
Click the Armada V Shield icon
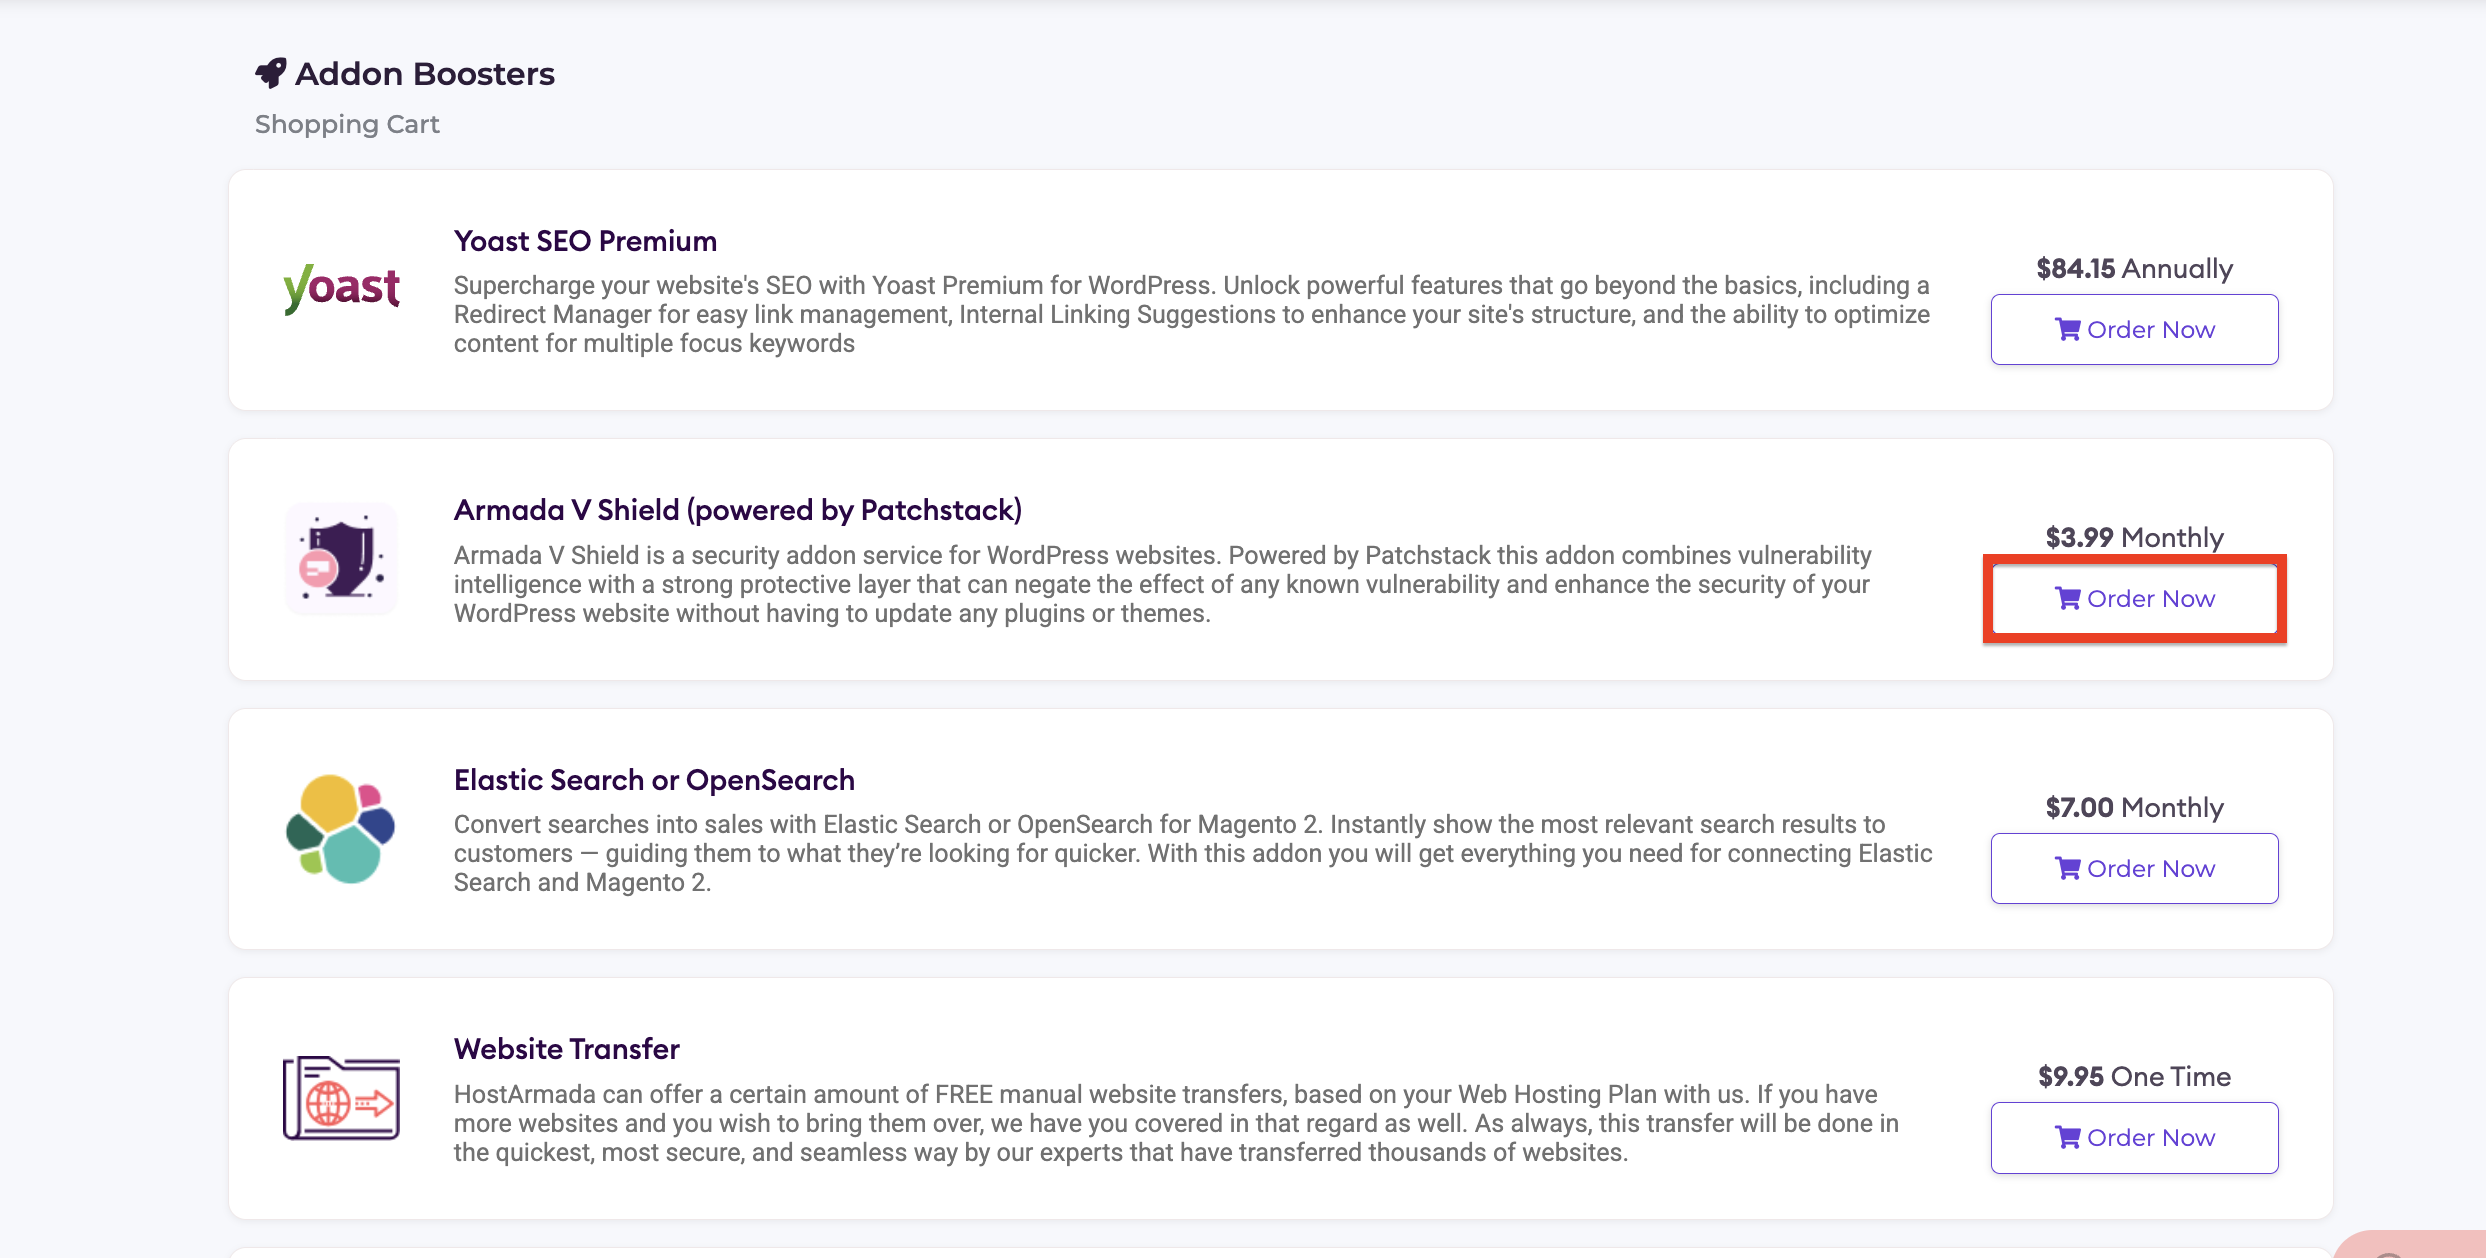pyautogui.click(x=342, y=558)
